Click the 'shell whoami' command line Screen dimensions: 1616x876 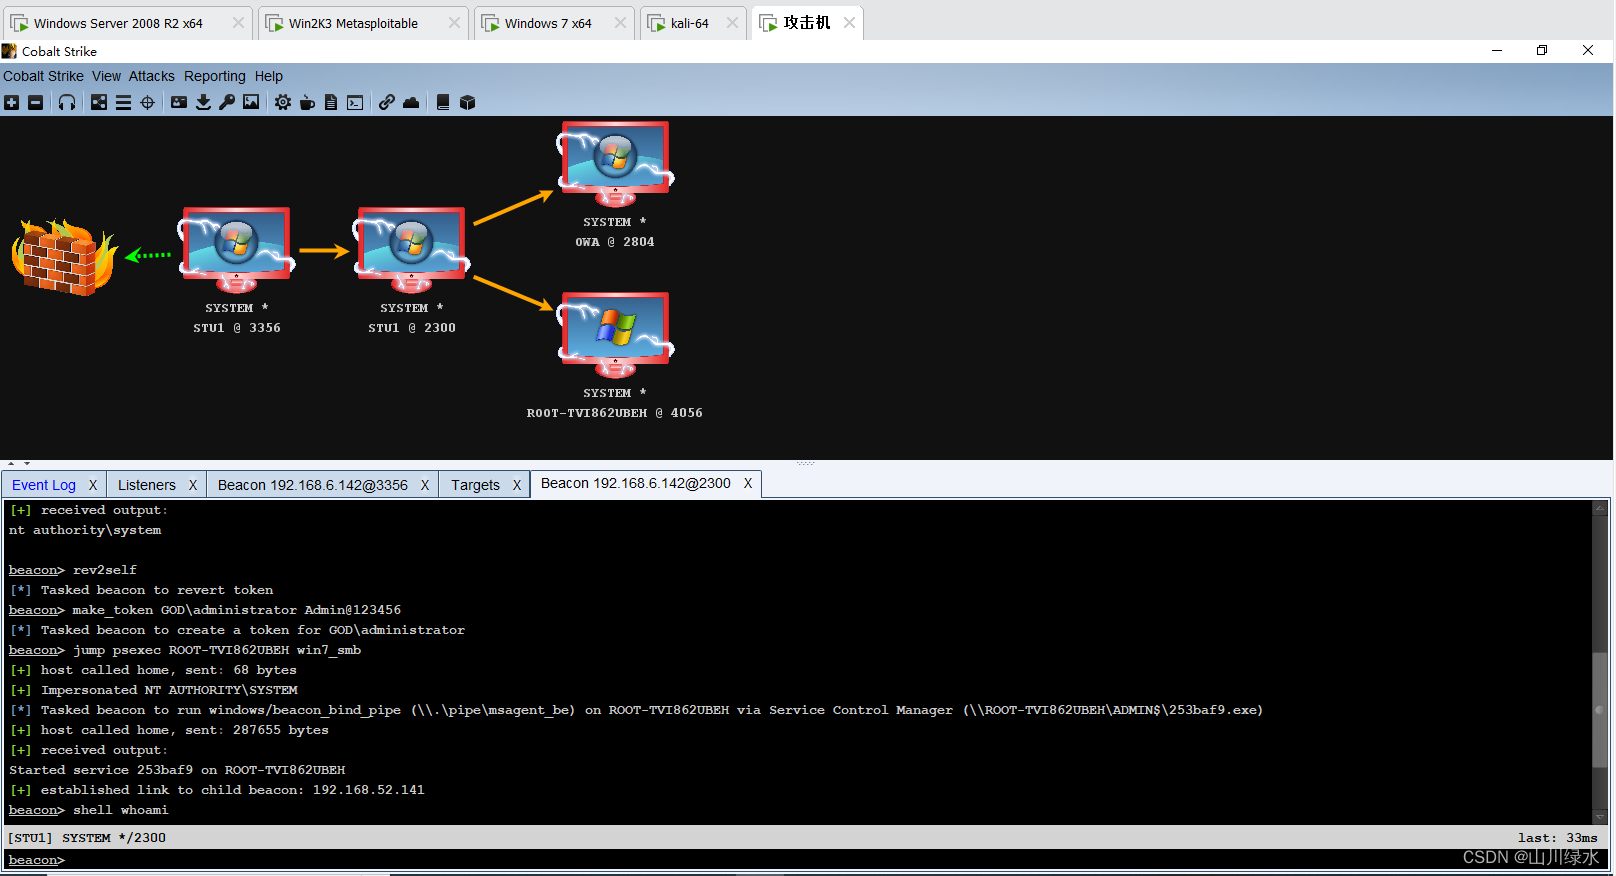[89, 810]
